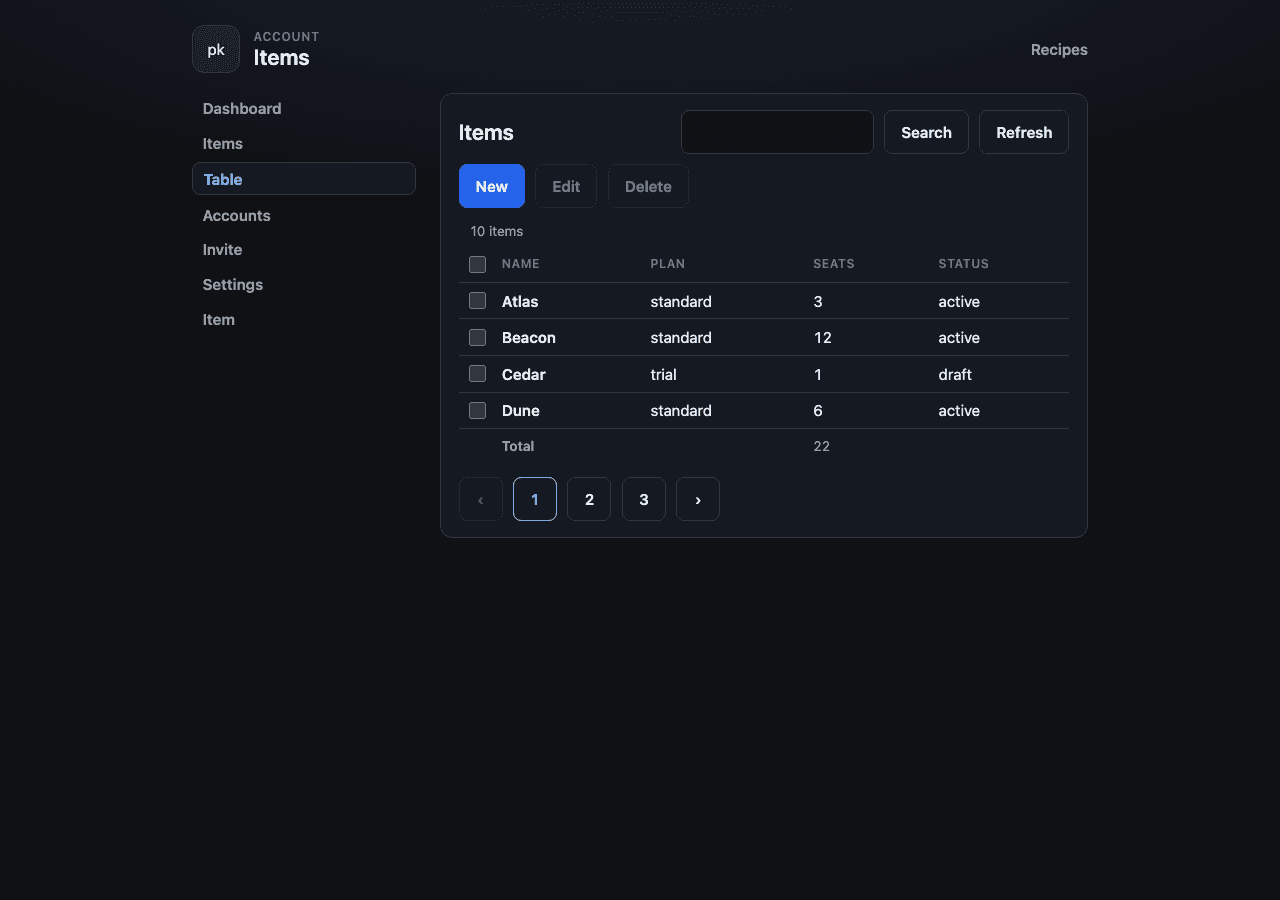
Task: Create a New item
Action: click(492, 186)
